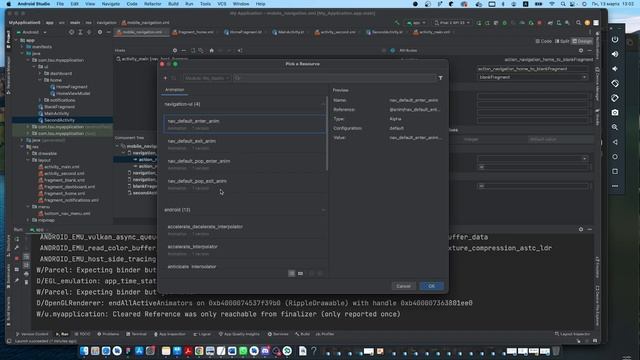Open the Navigate menu
Image resolution: width=640 pixels, height=360 pixels.
[x=111, y=4]
